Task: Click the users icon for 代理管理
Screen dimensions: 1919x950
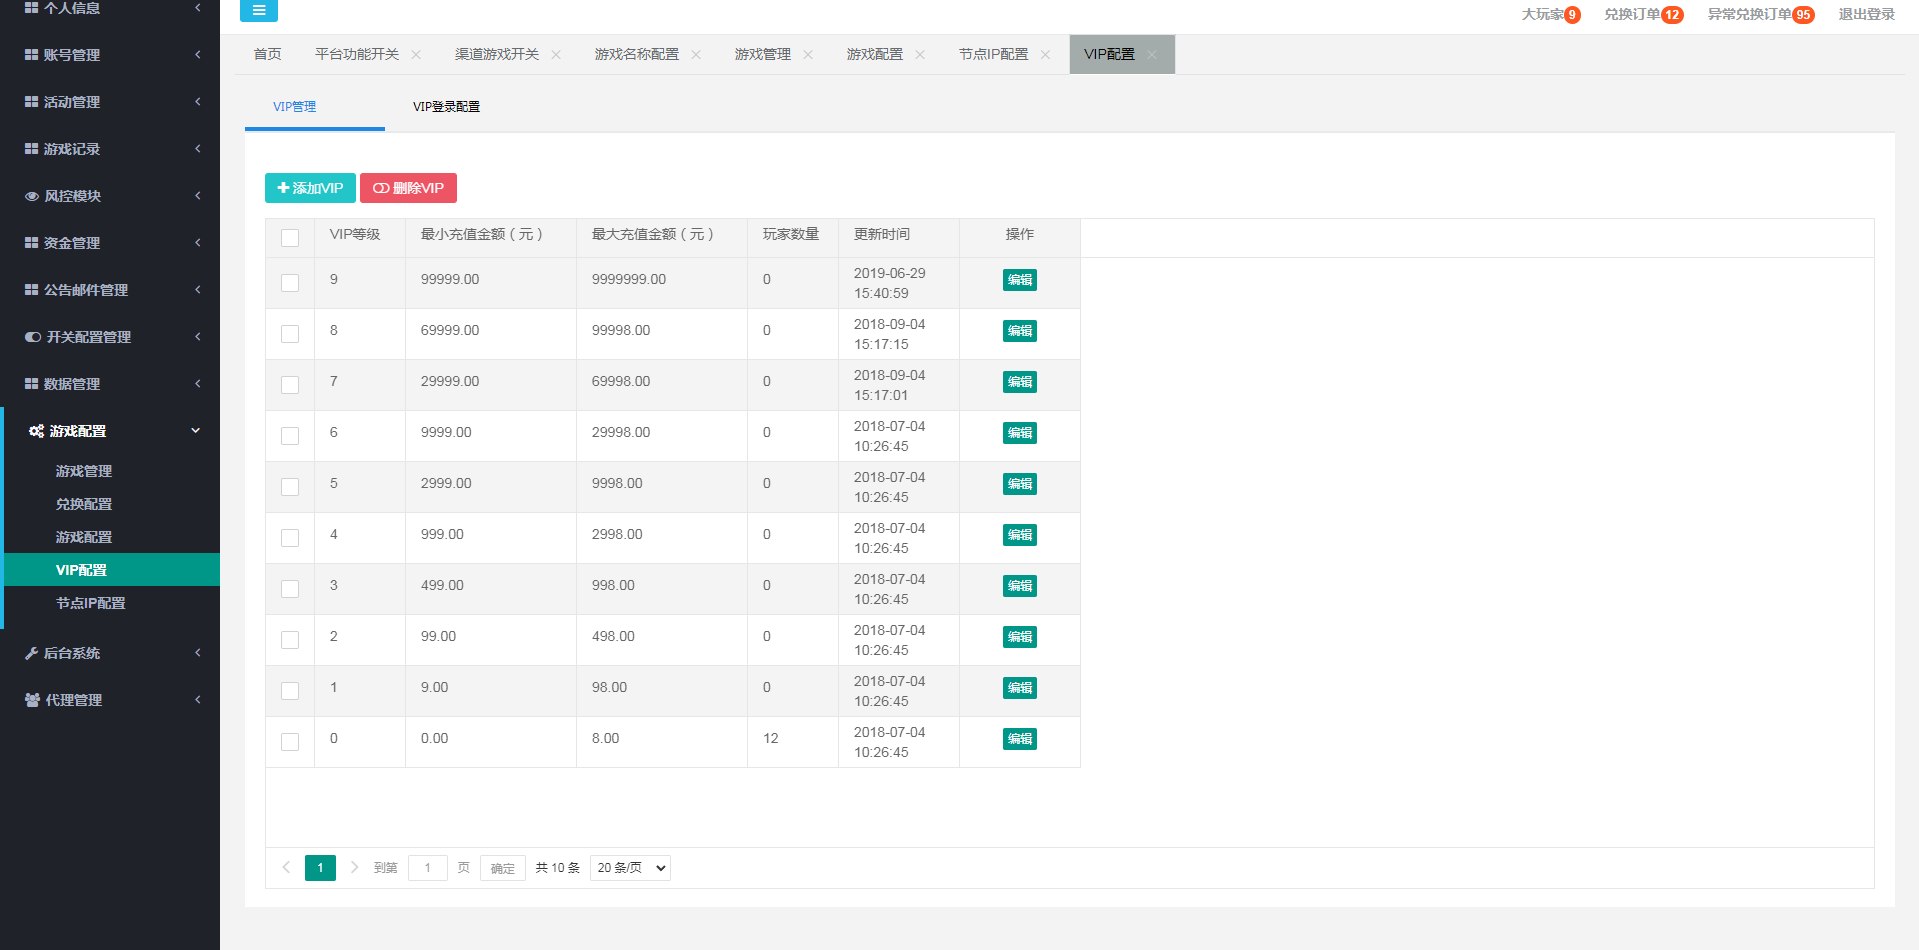Action: [32, 700]
